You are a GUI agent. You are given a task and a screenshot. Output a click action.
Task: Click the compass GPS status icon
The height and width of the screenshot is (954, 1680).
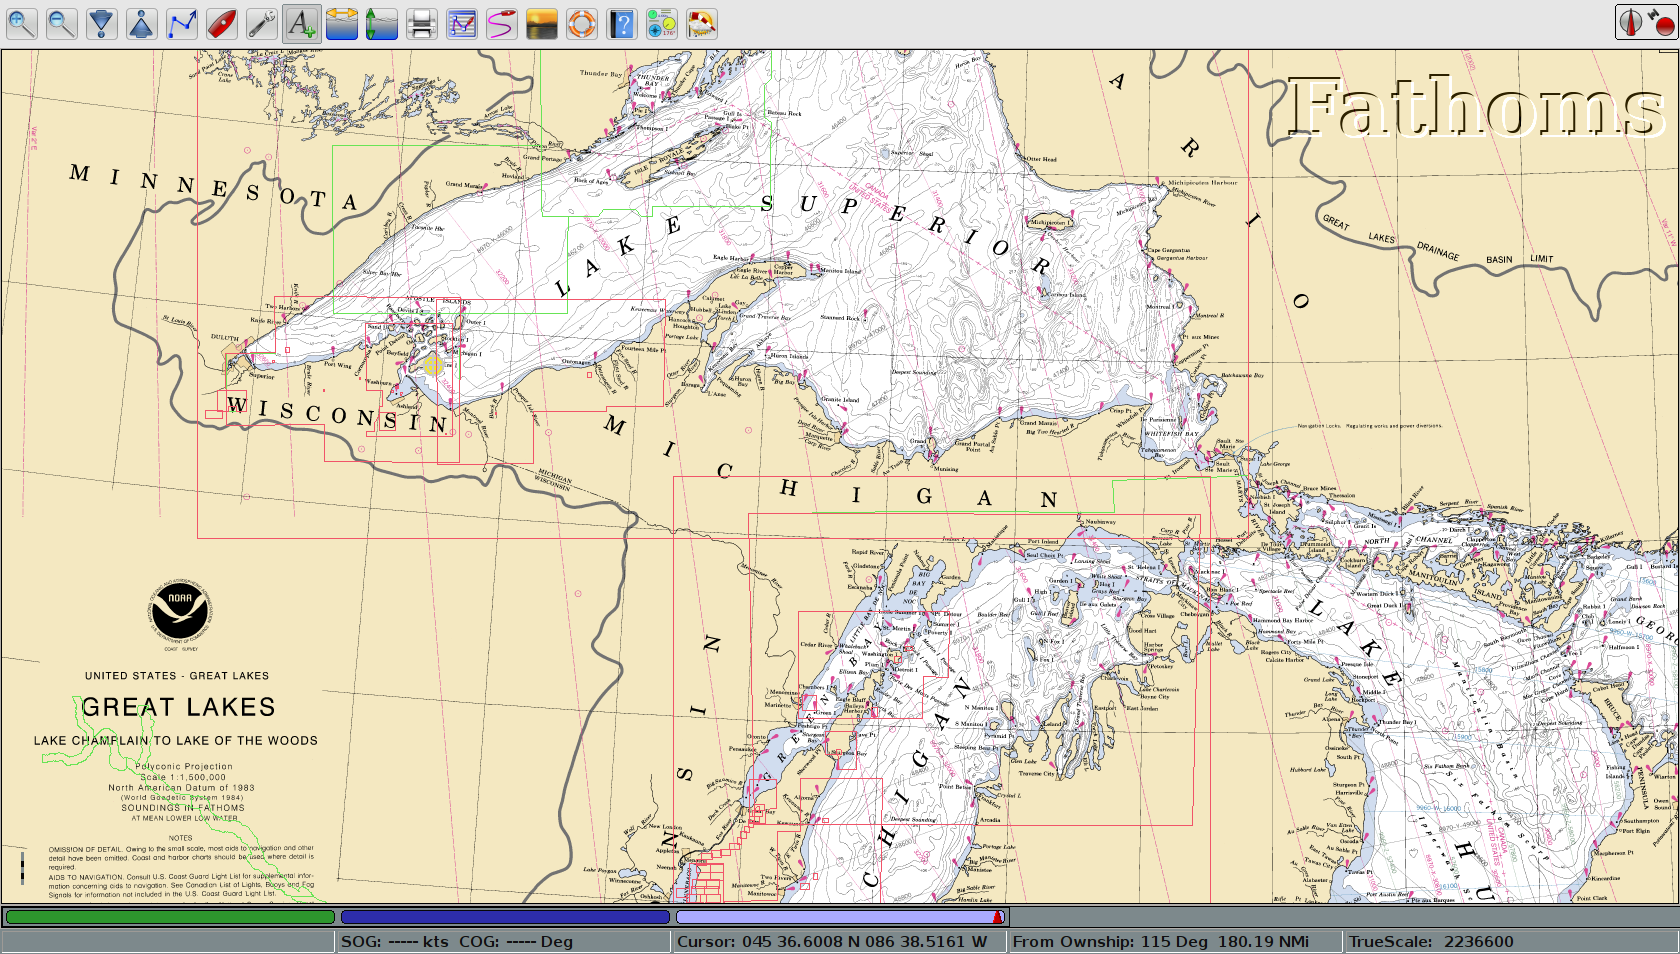(x=1646, y=22)
